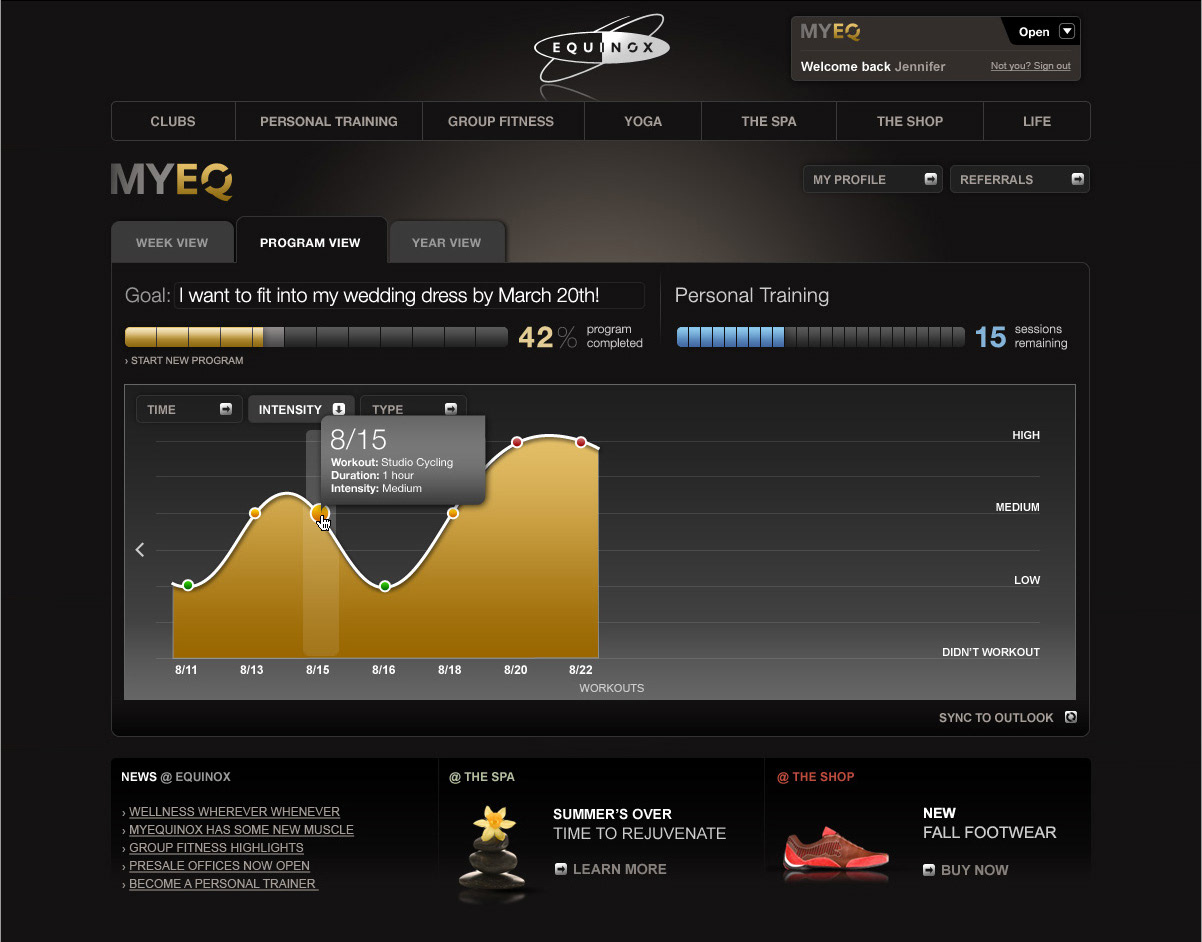Click the previous arrow left of chart
Image resolution: width=1202 pixels, height=942 pixels.
tap(140, 549)
